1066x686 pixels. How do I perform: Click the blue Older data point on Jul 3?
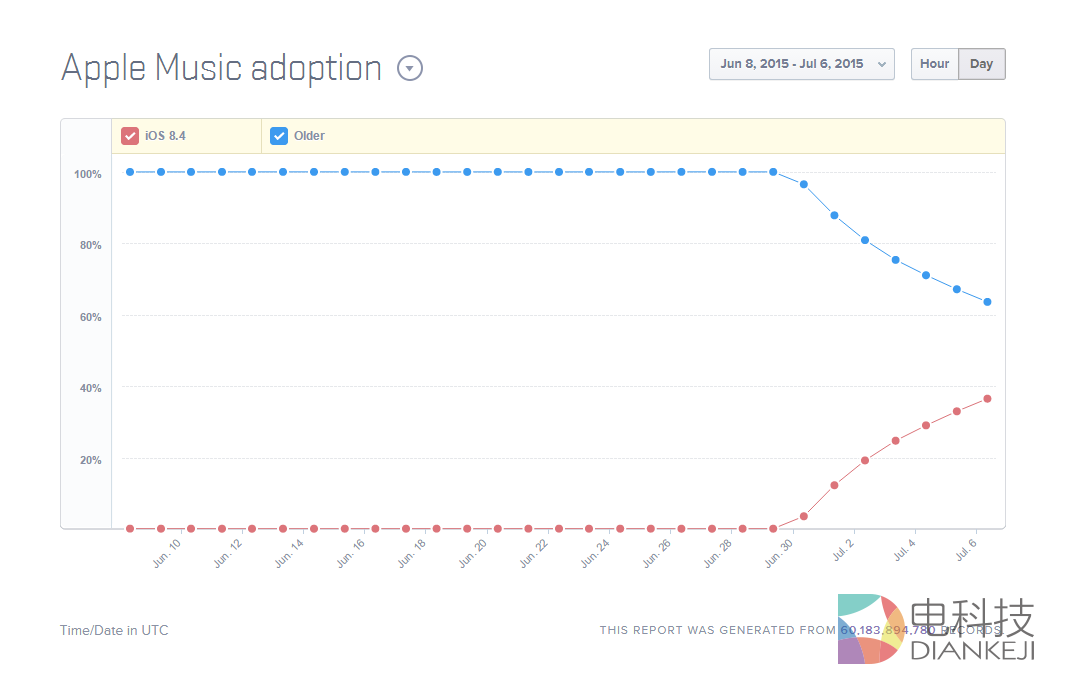[895, 260]
